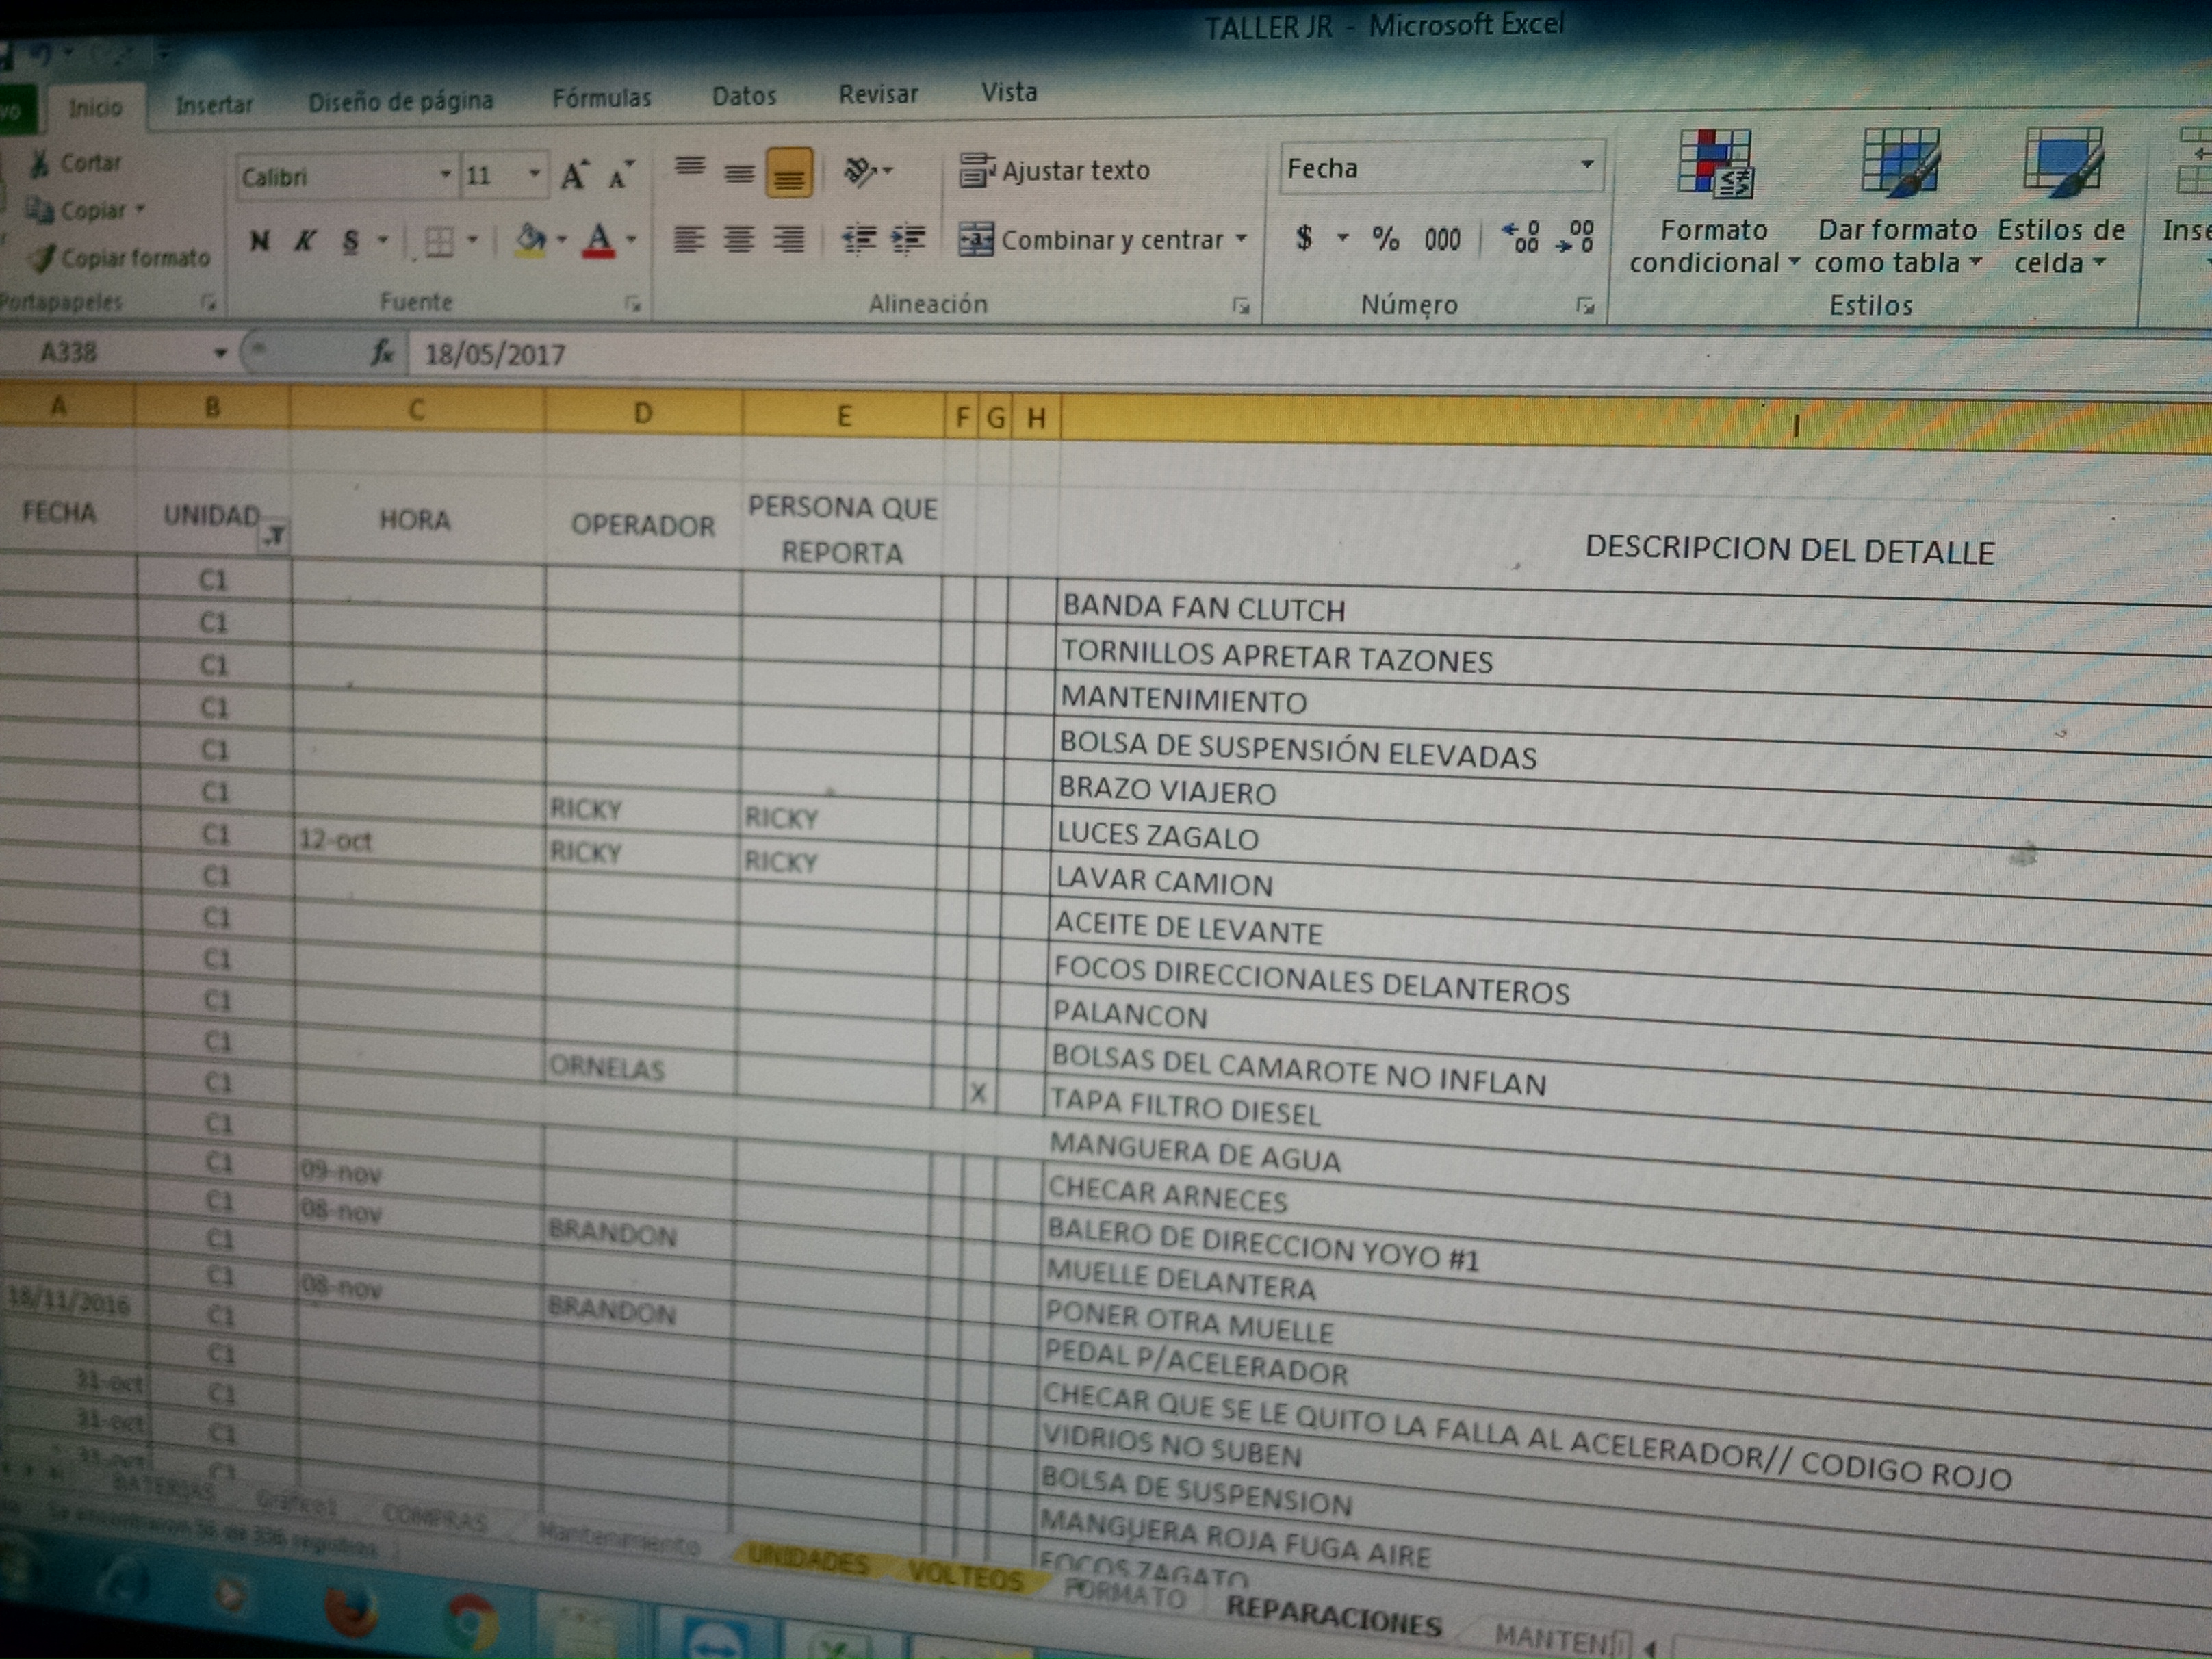Click the percent style icon

1385,238
